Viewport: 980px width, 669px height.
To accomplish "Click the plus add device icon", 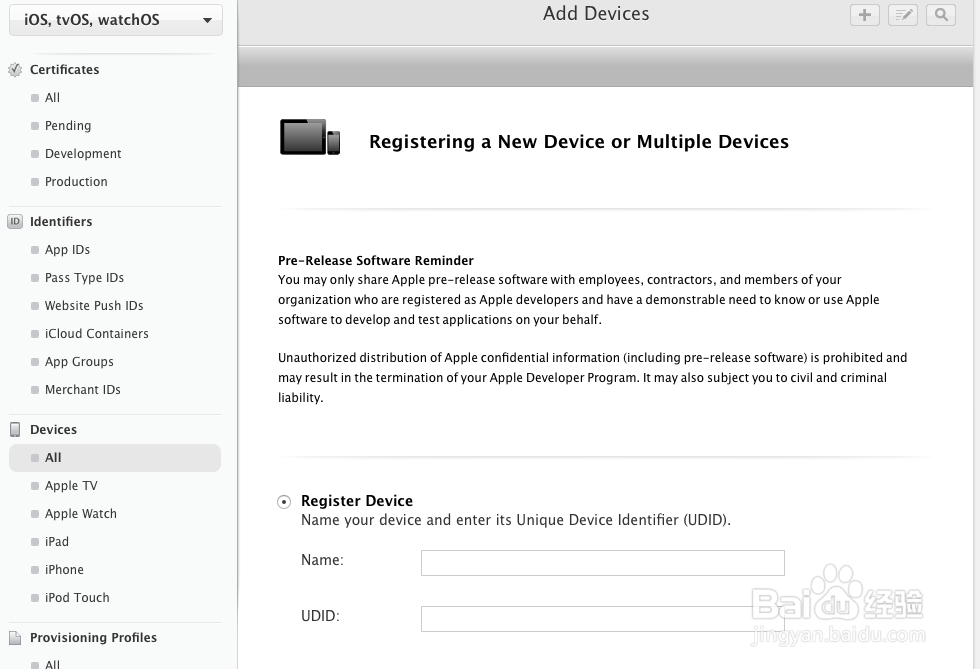I will pos(864,15).
